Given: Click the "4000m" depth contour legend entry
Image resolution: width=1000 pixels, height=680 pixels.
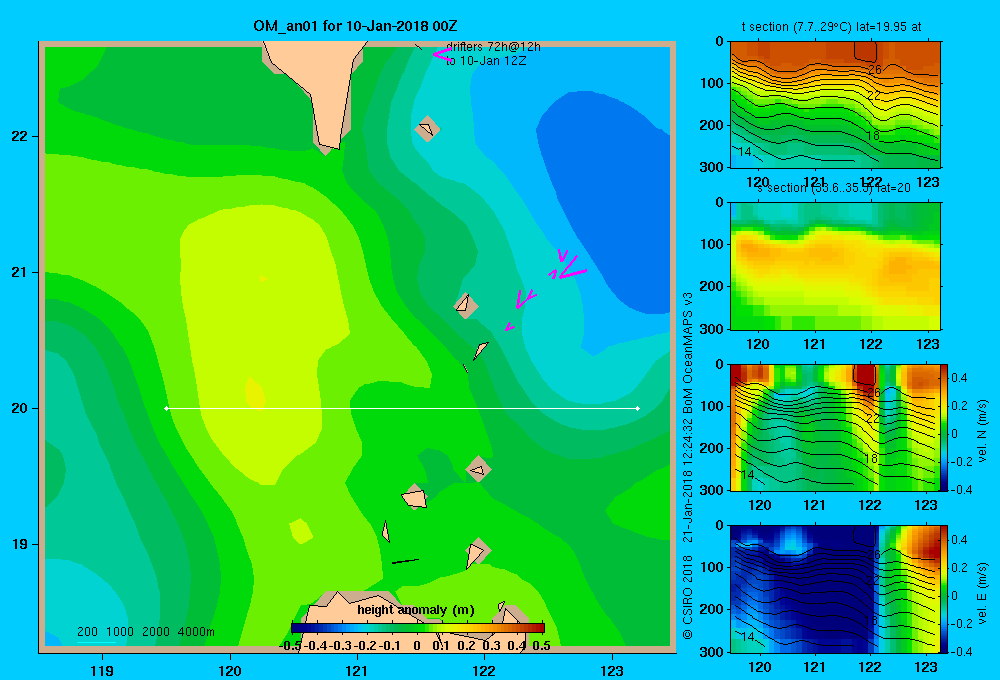Looking at the screenshot, I should tap(196, 632).
